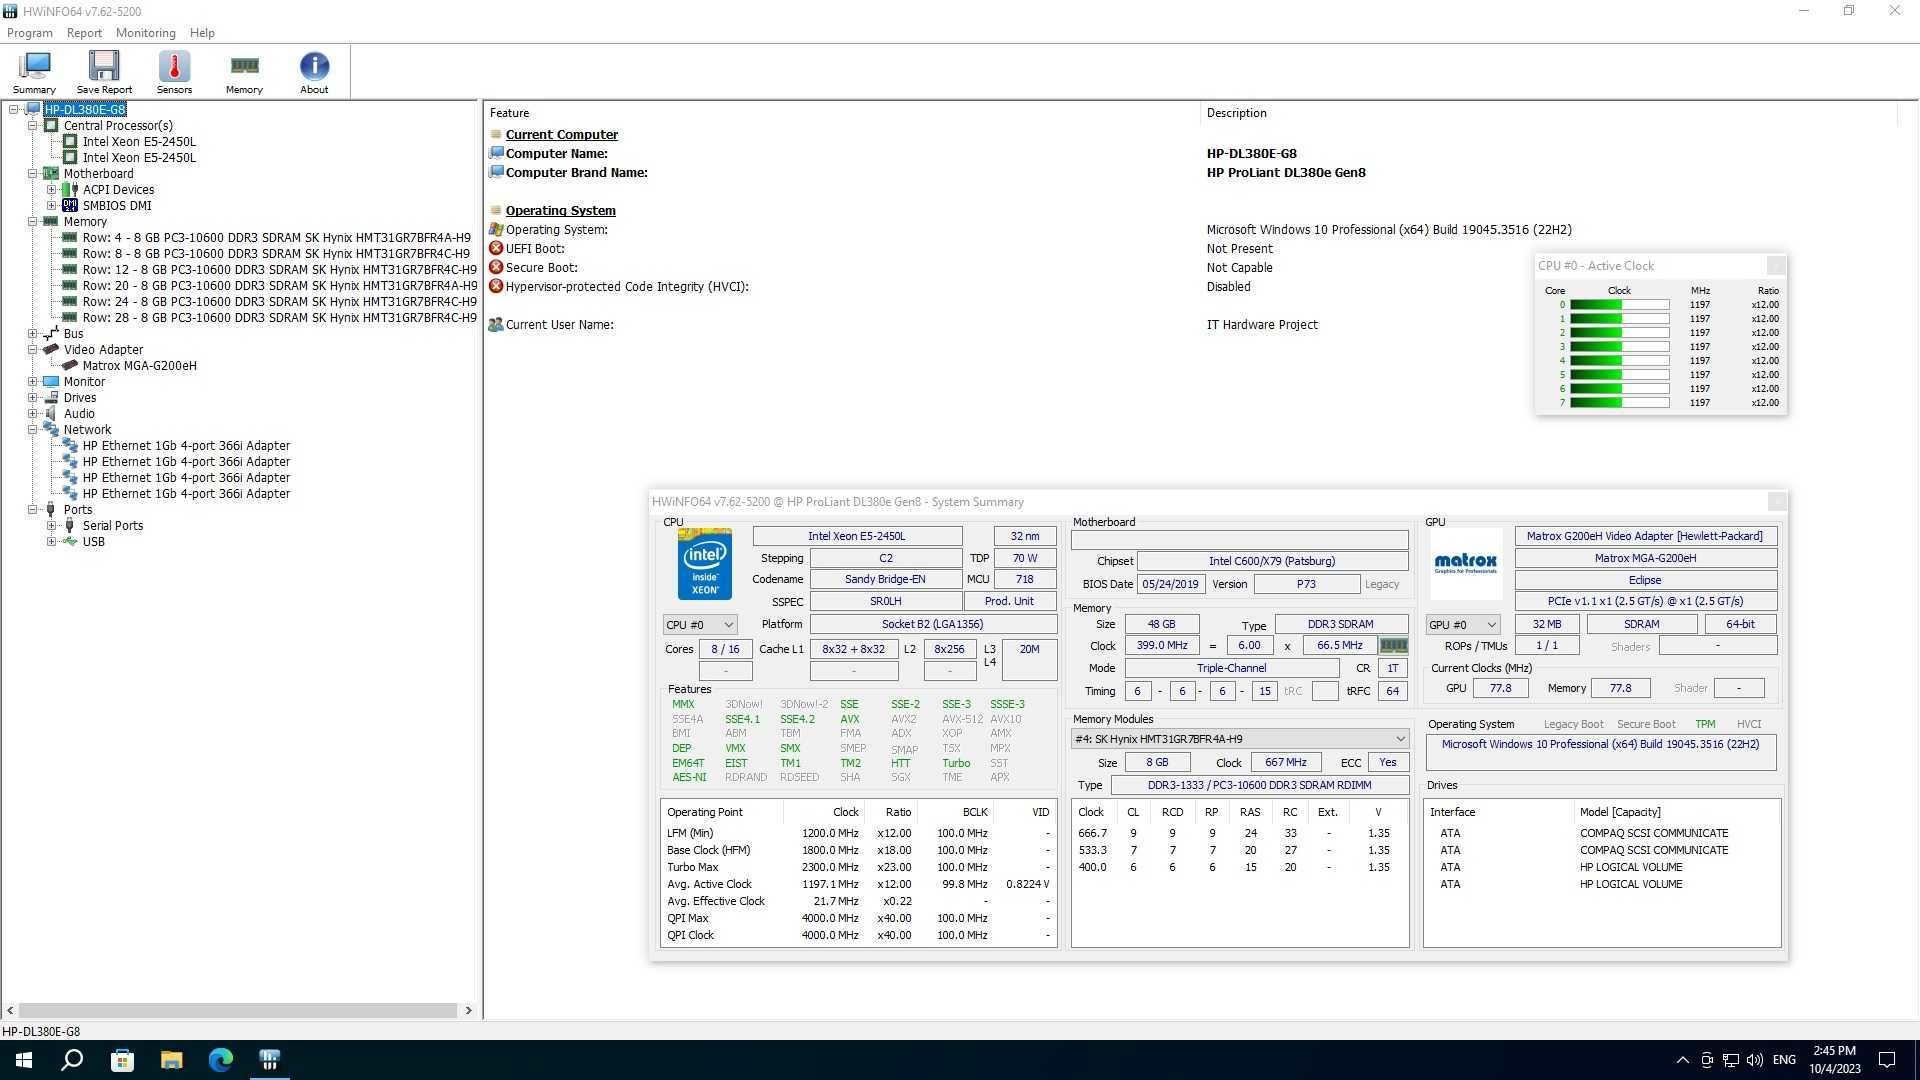Select the Matrox MGA-G200eH video adapter
Screen dimensions: 1920x1080
coord(139,366)
